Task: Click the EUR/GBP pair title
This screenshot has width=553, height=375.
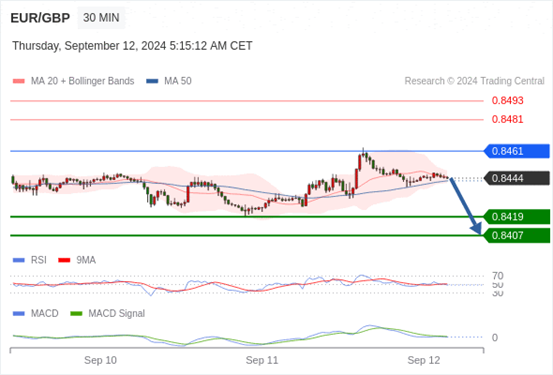Action: [40, 18]
